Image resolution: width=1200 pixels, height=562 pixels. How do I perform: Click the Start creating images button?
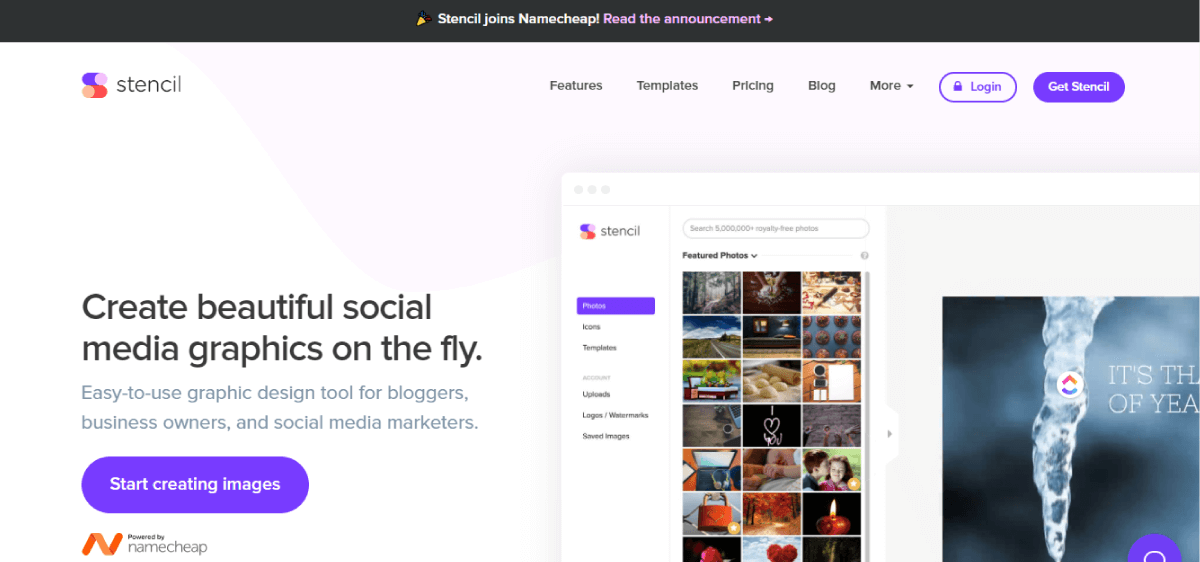coord(195,485)
